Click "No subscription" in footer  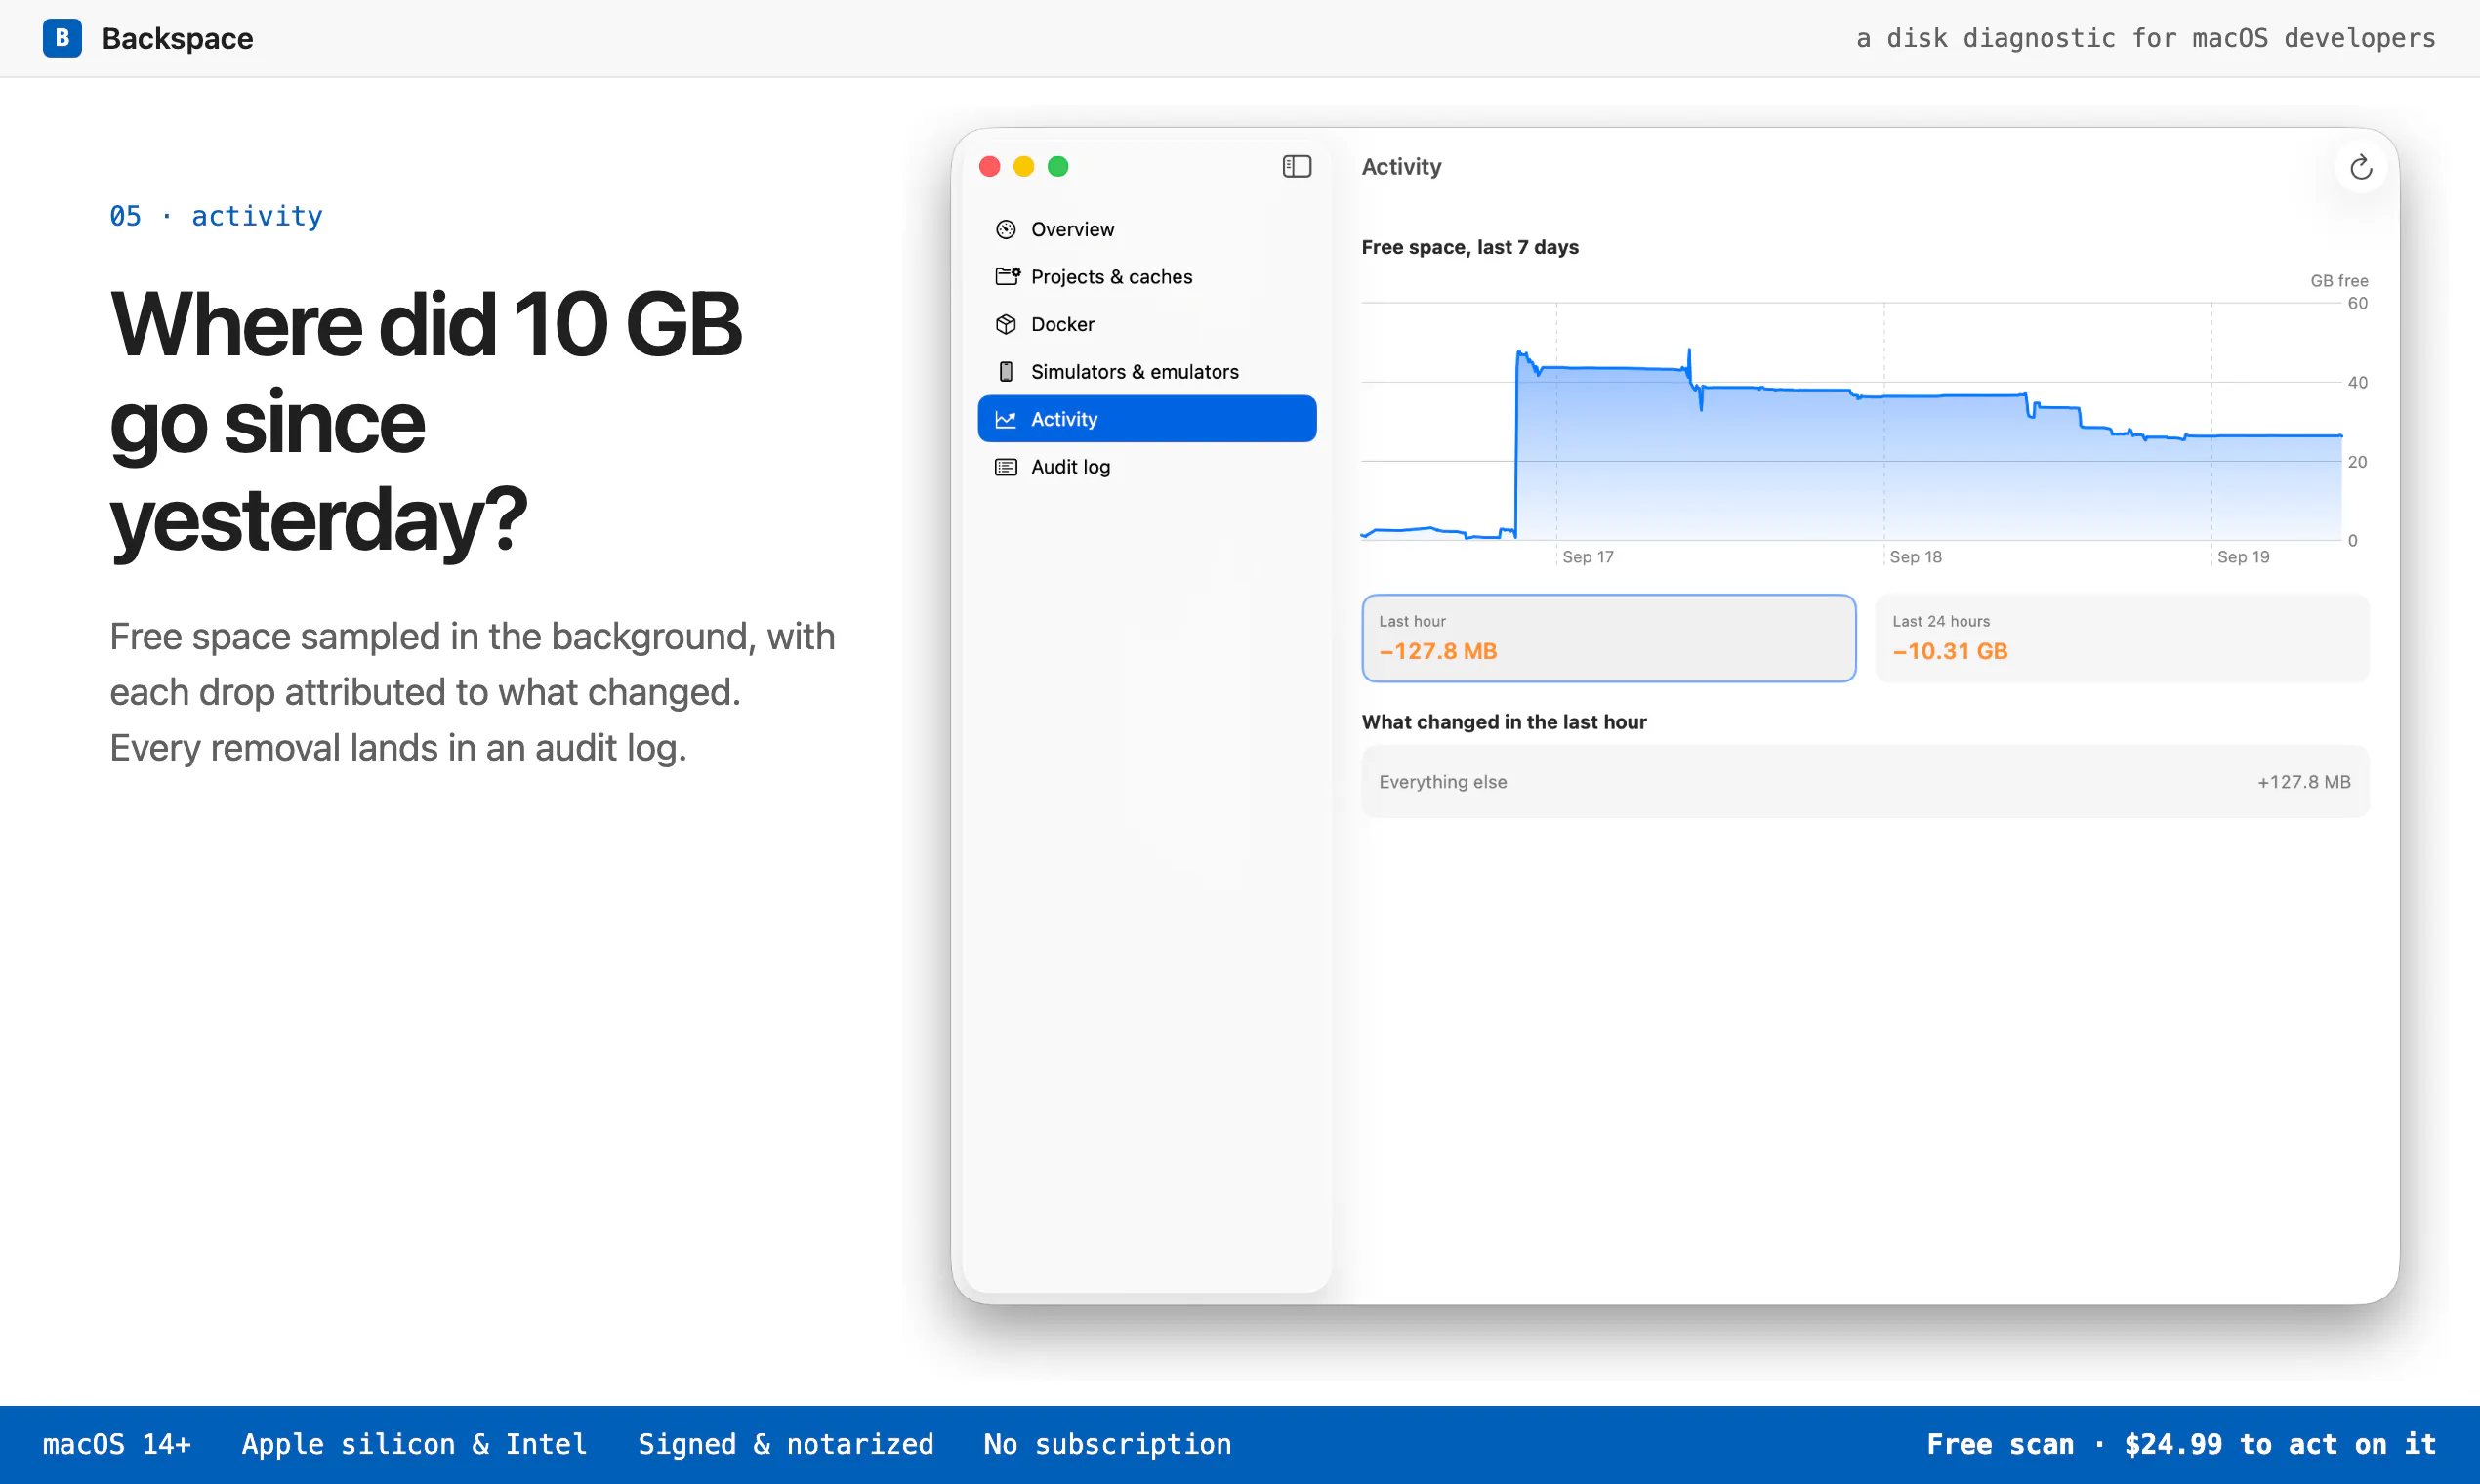[x=1107, y=1444]
